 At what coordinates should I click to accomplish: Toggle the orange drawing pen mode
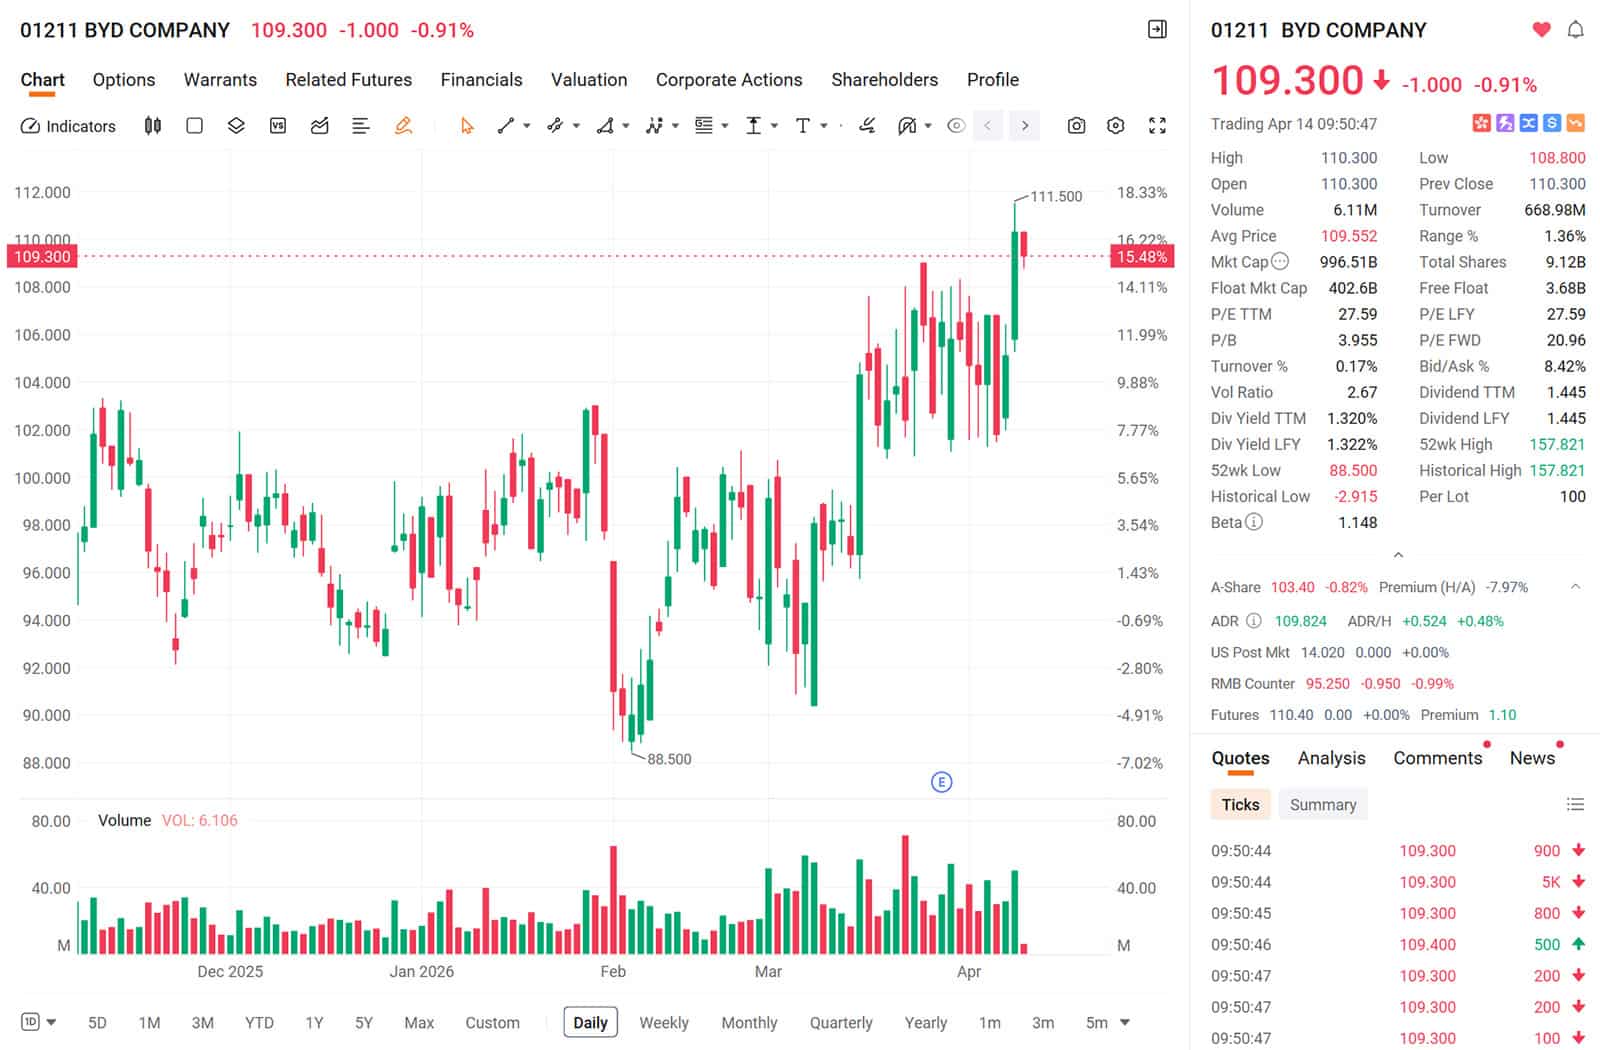pyautogui.click(x=403, y=126)
